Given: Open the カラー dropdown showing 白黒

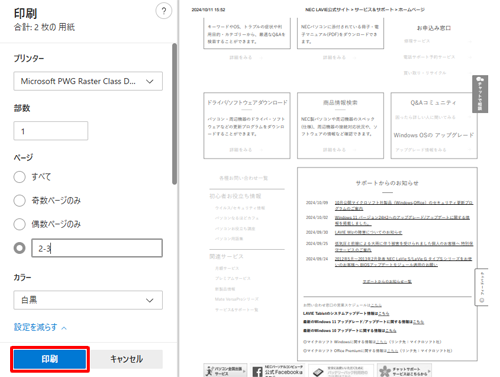Looking at the screenshot, I should (88, 300).
